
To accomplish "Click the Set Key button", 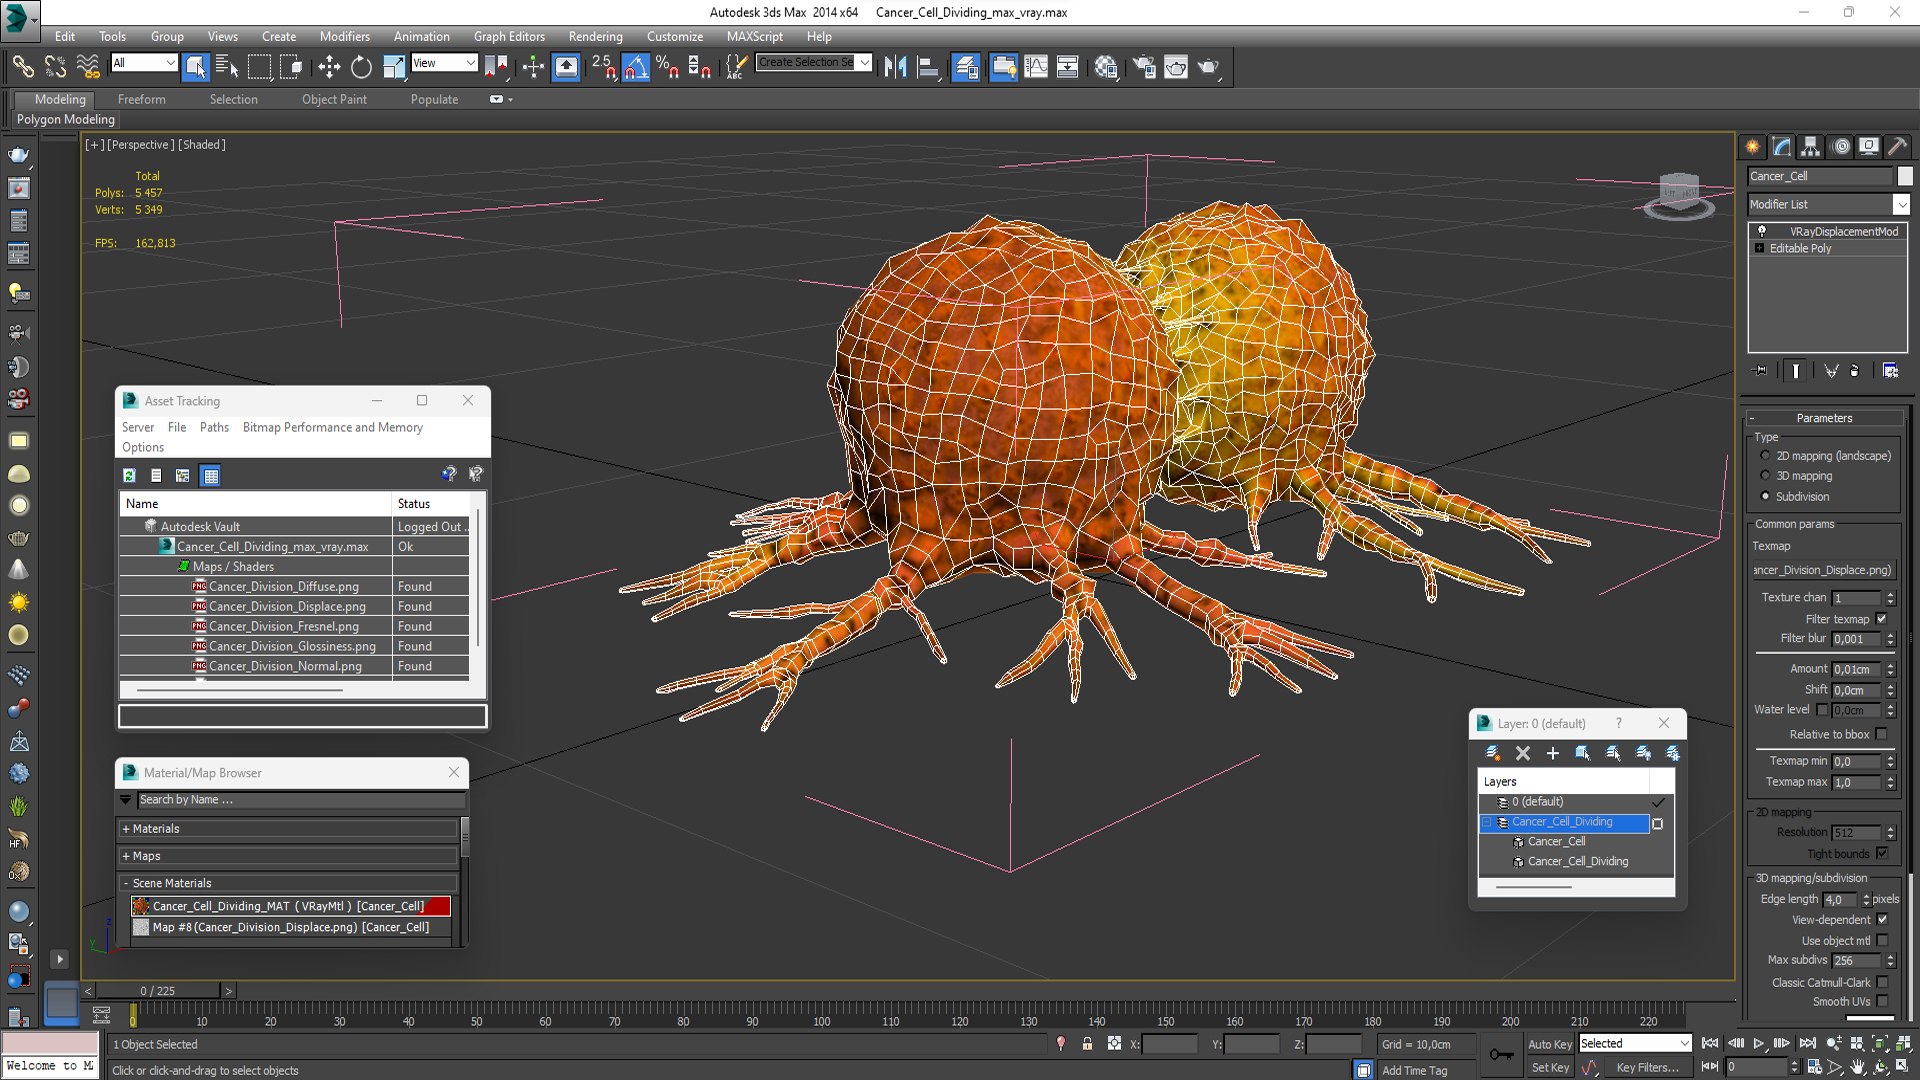I will [x=1549, y=1068].
